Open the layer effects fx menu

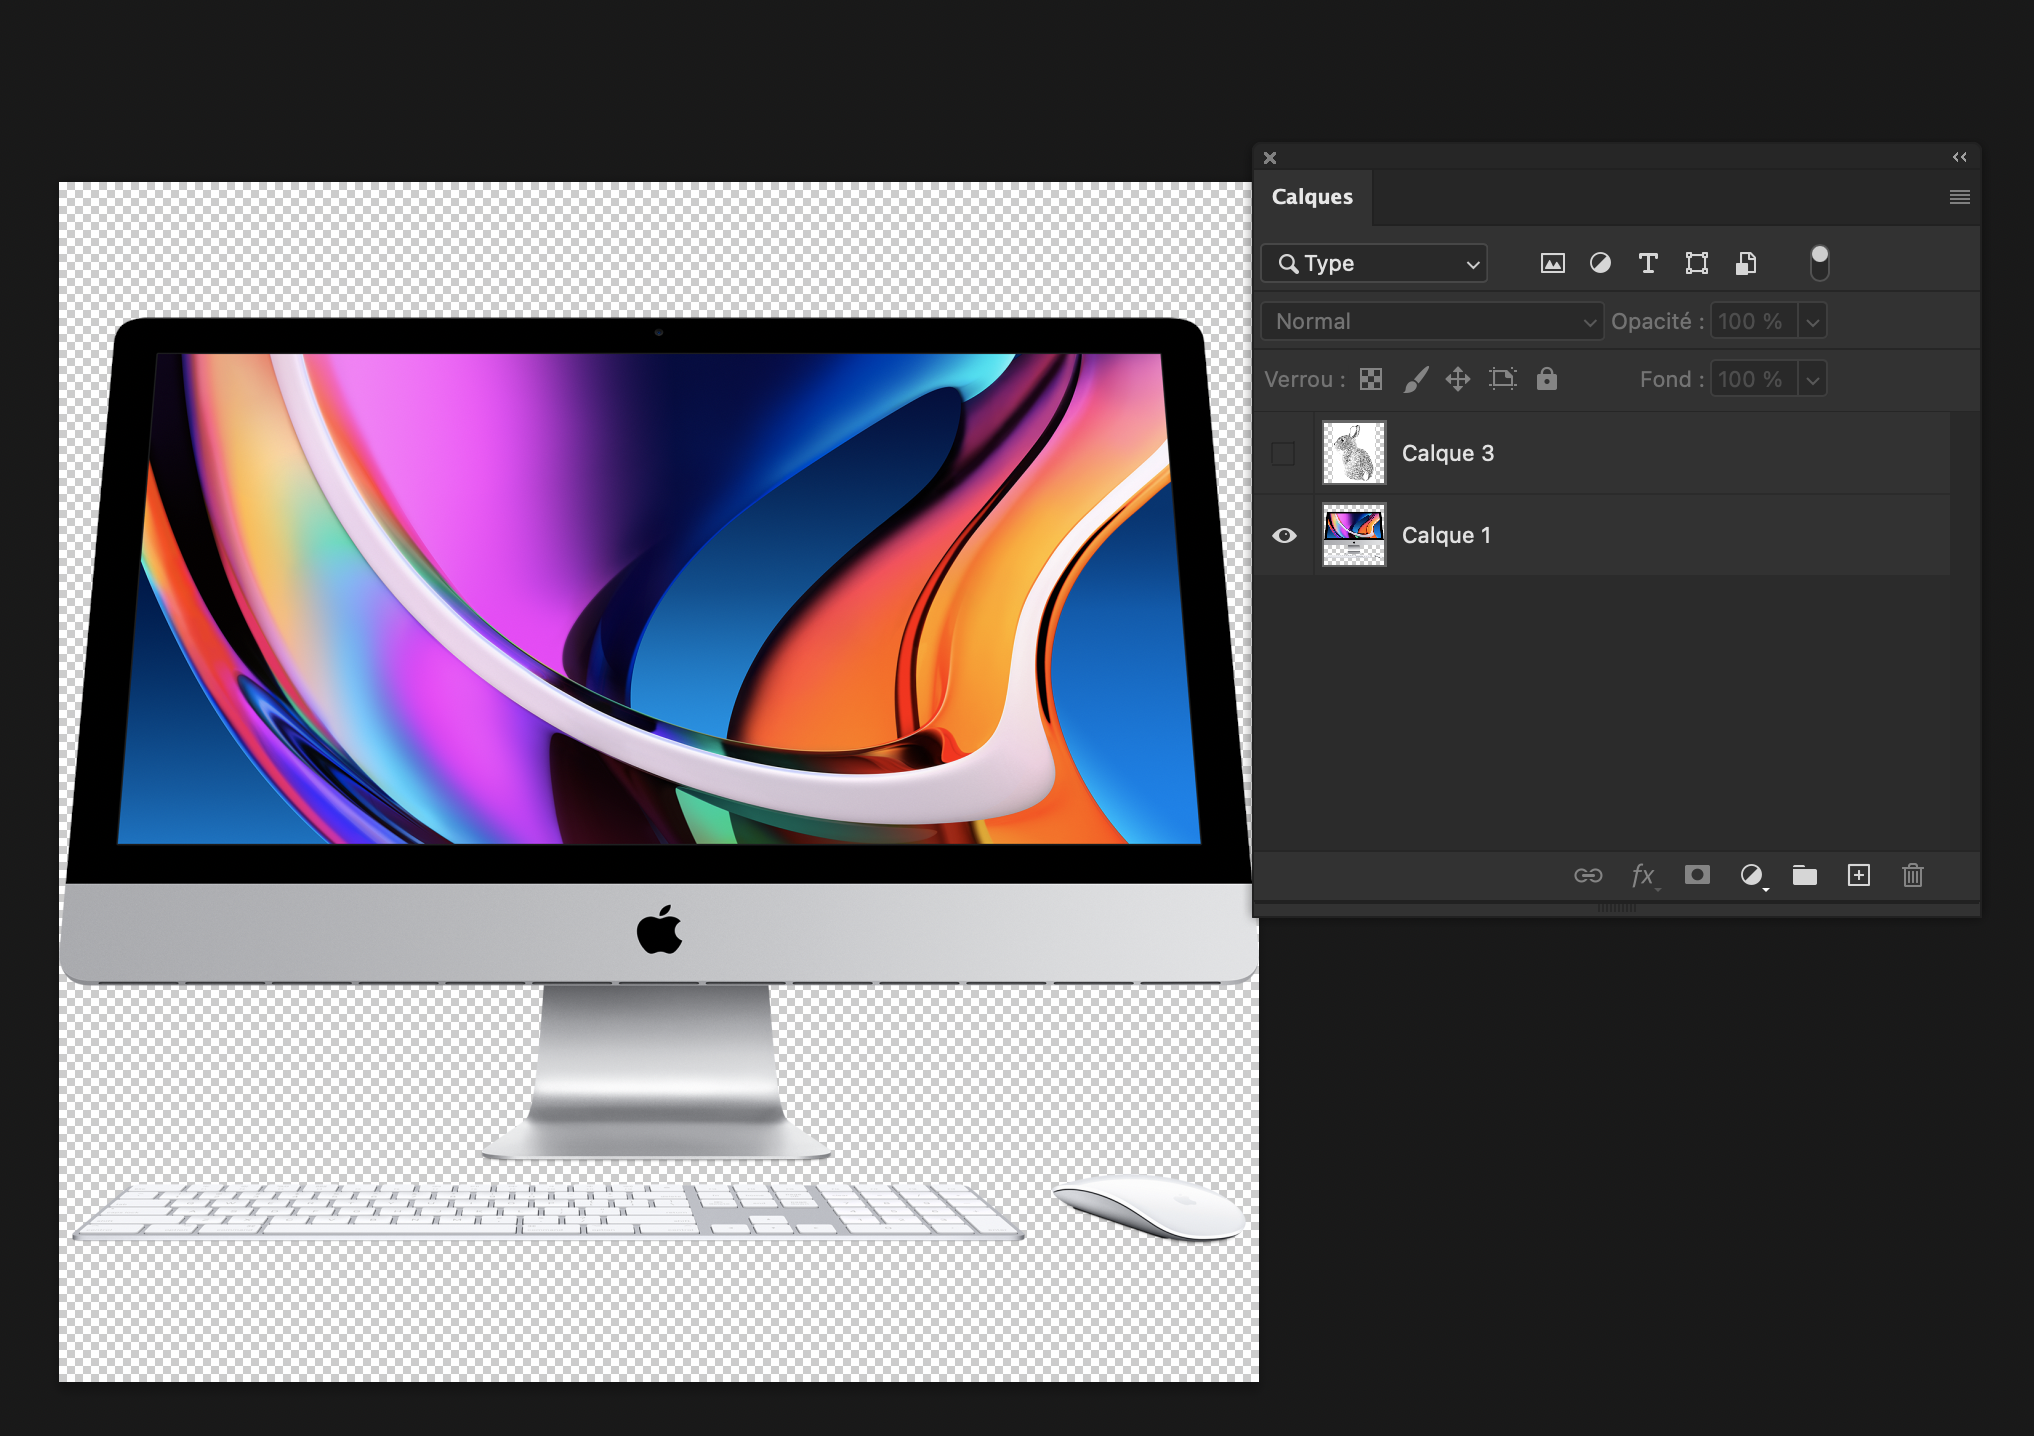pos(1645,875)
